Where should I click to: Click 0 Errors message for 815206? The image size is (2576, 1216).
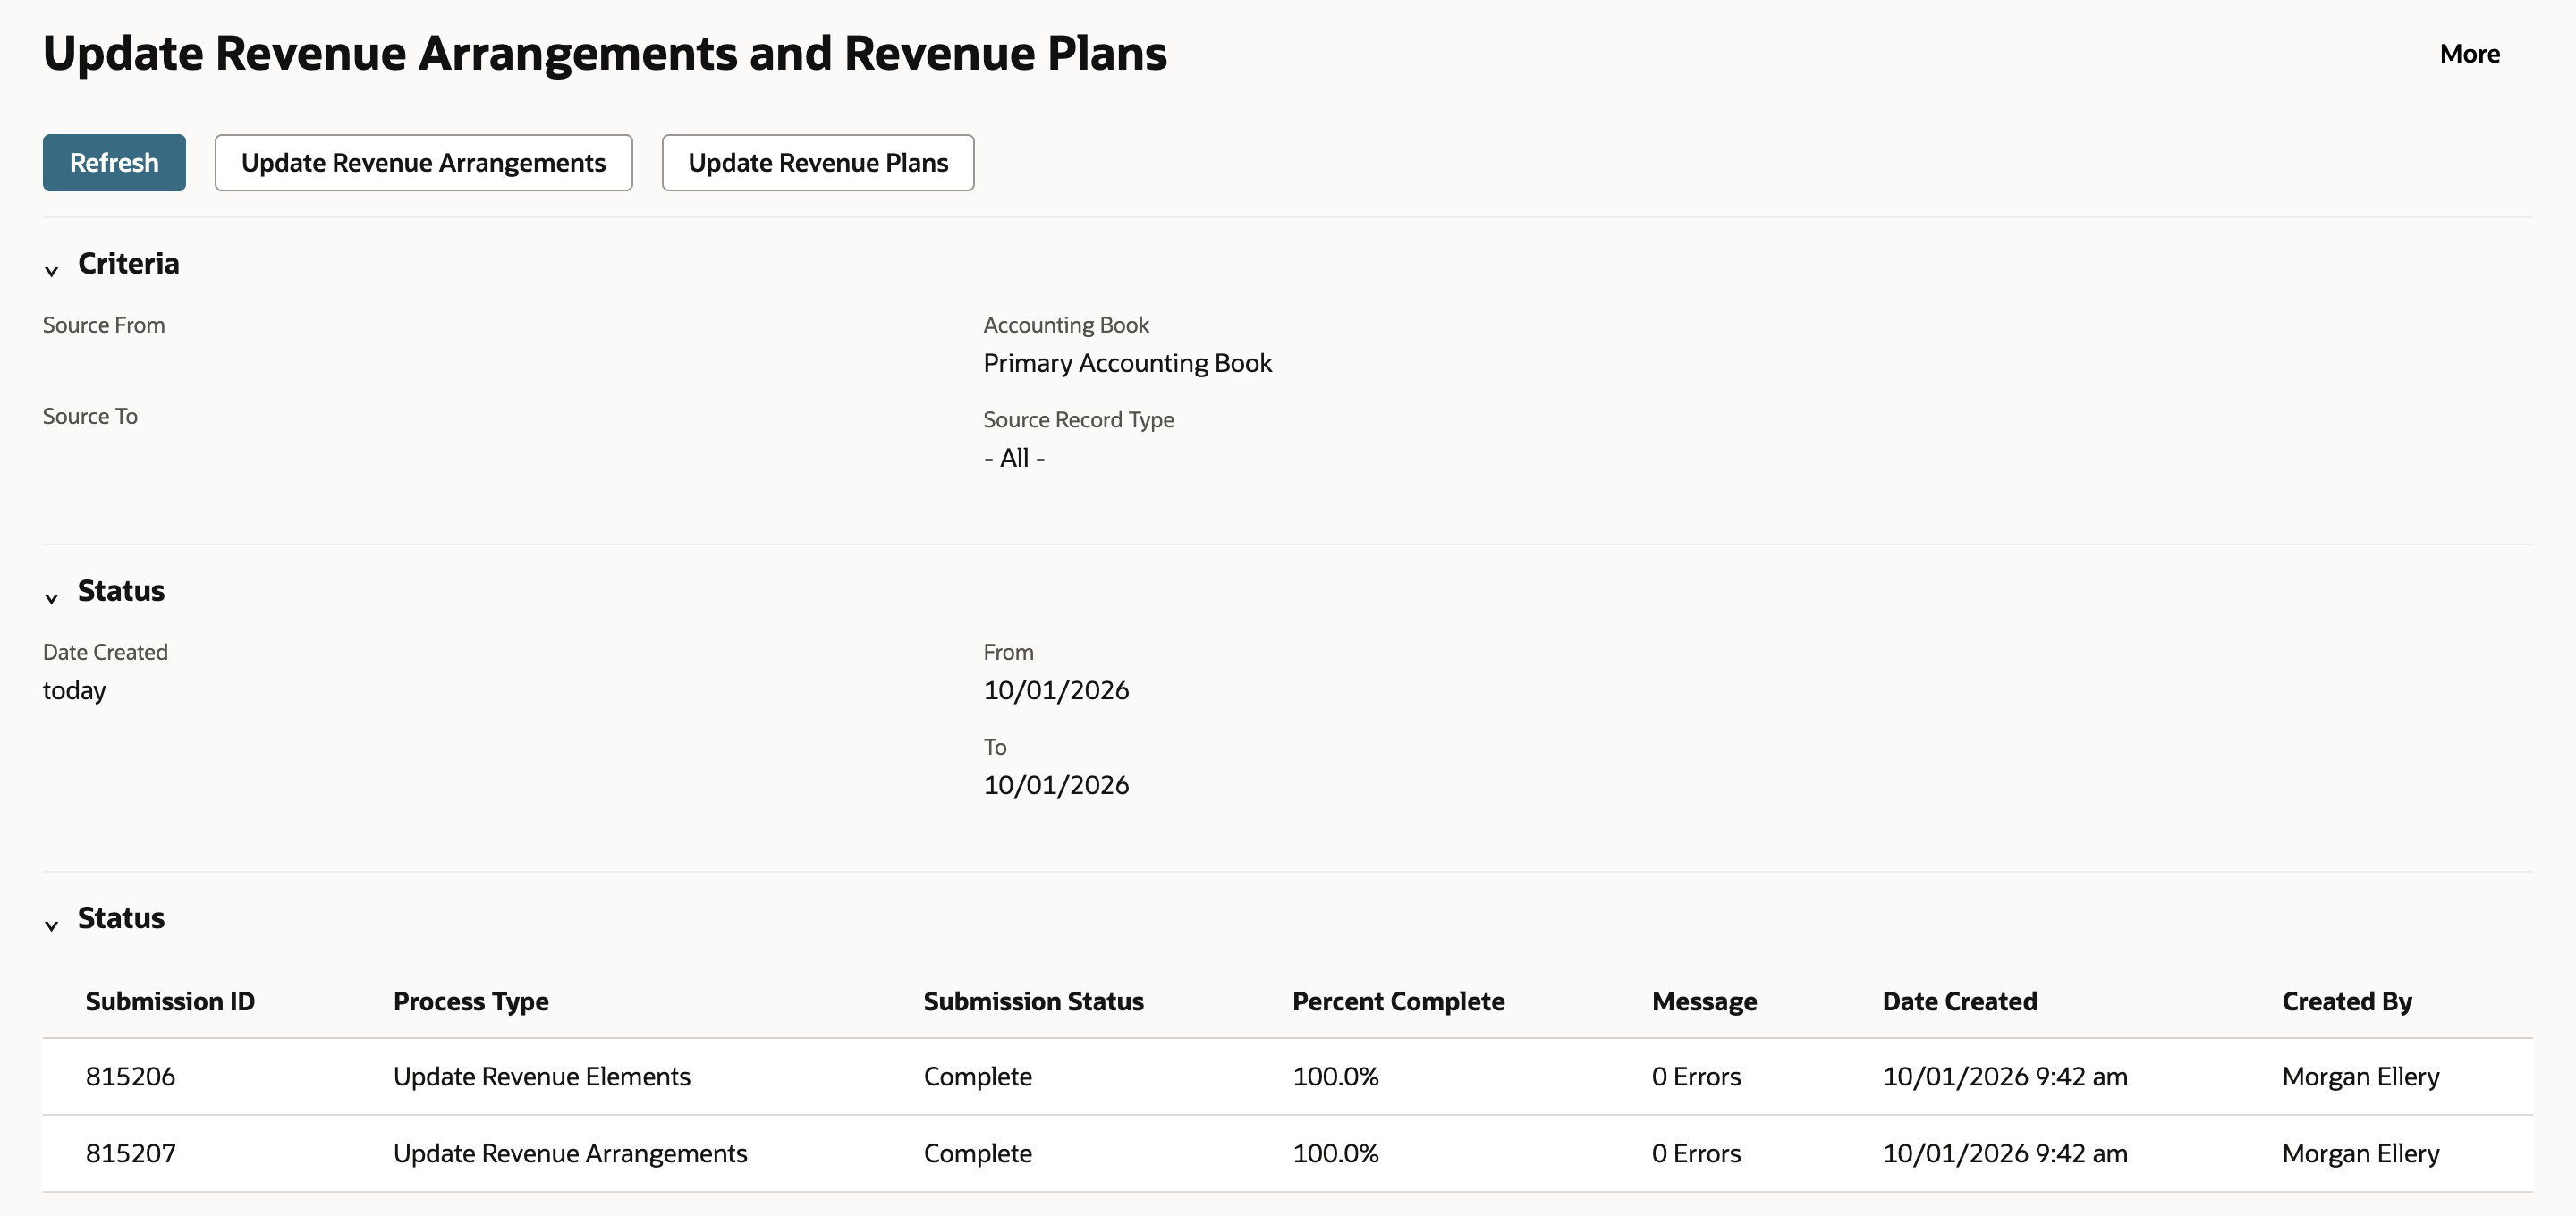pyautogui.click(x=1696, y=1076)
